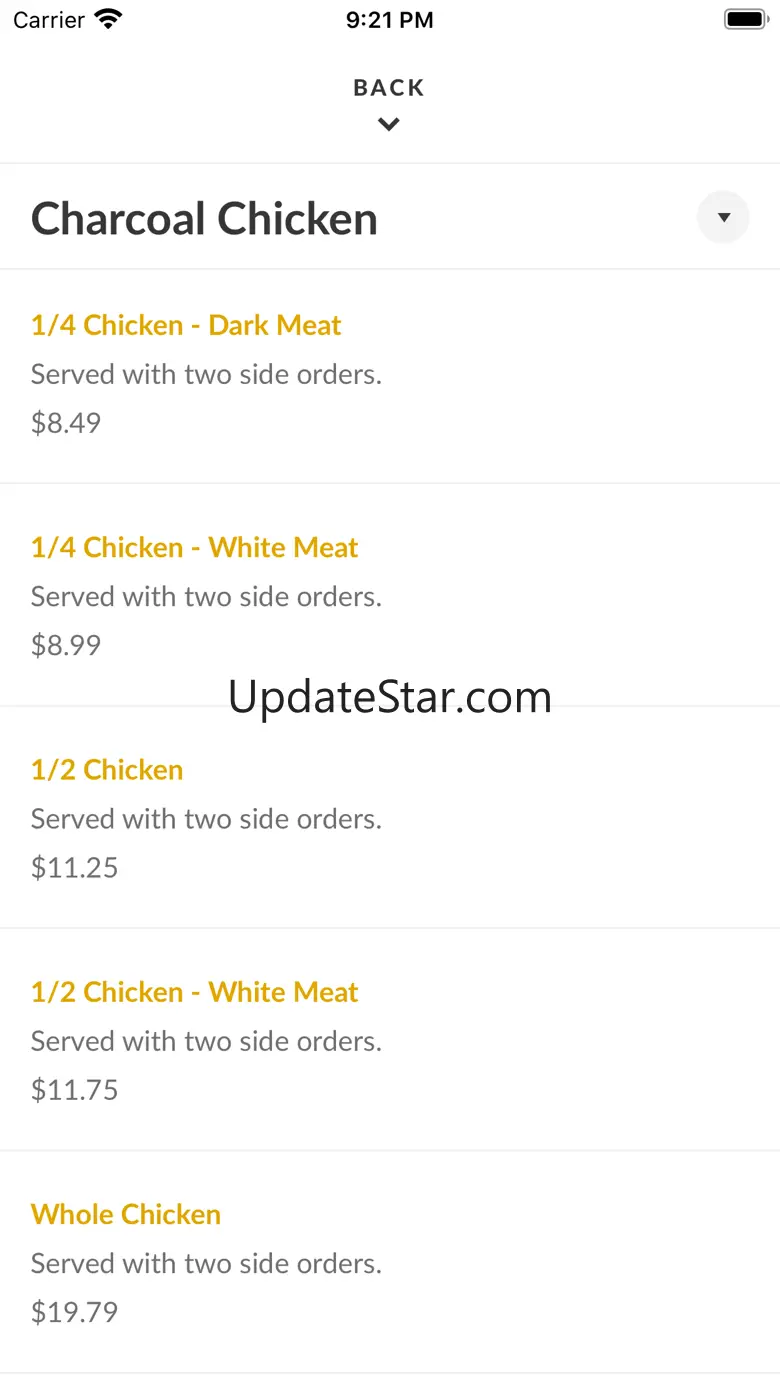Tap the Wi-Fi icon in status bar
This screenshot has width=780, height=1387.
point(108,19)
